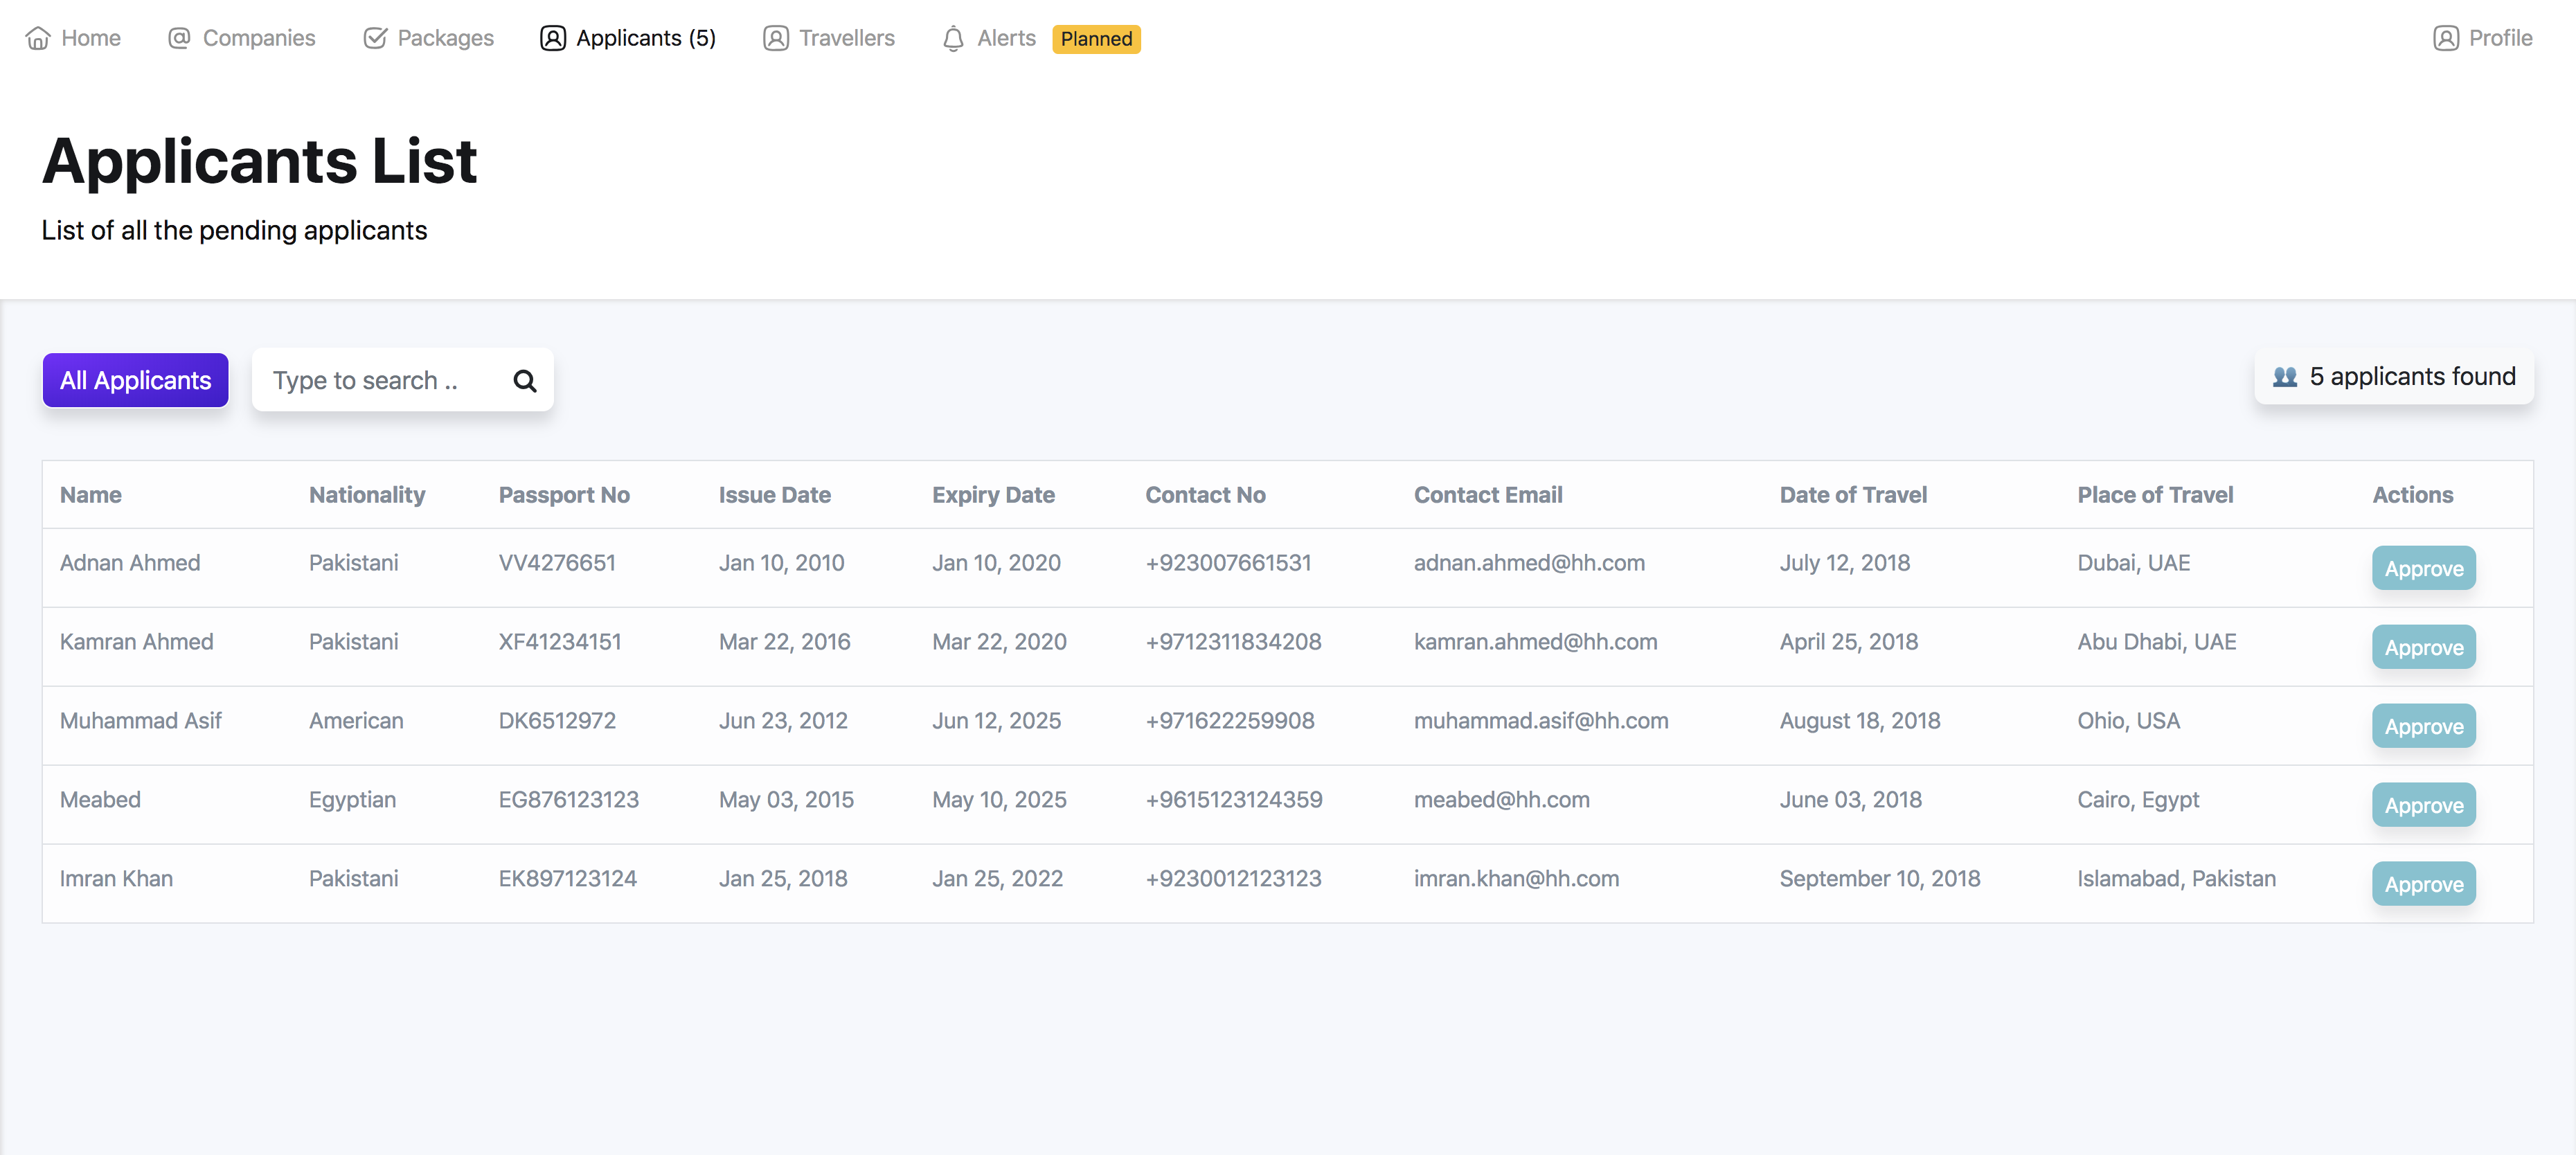Image resolution: width=2576 pixels, height=1155 pixels.
Task: Click the search magnifier icon
Action: click(525, 381)
